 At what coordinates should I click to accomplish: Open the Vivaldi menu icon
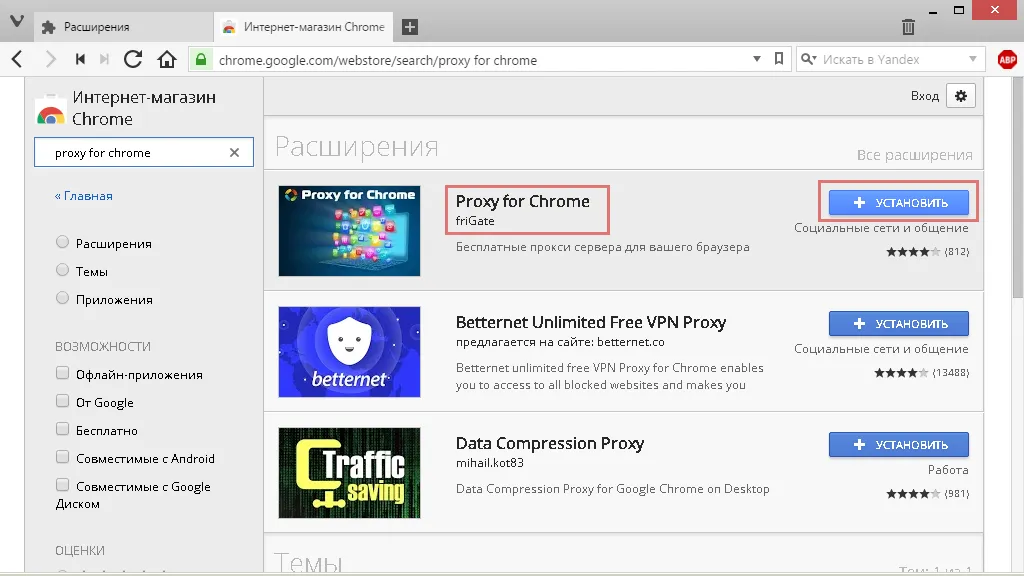coord(17,21)
